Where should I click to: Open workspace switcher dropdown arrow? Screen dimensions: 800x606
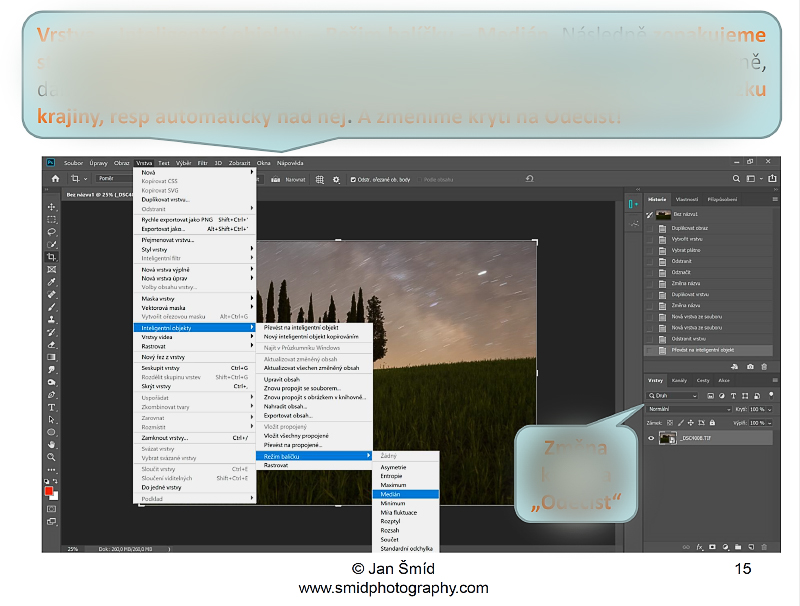(x=761, y=179)
